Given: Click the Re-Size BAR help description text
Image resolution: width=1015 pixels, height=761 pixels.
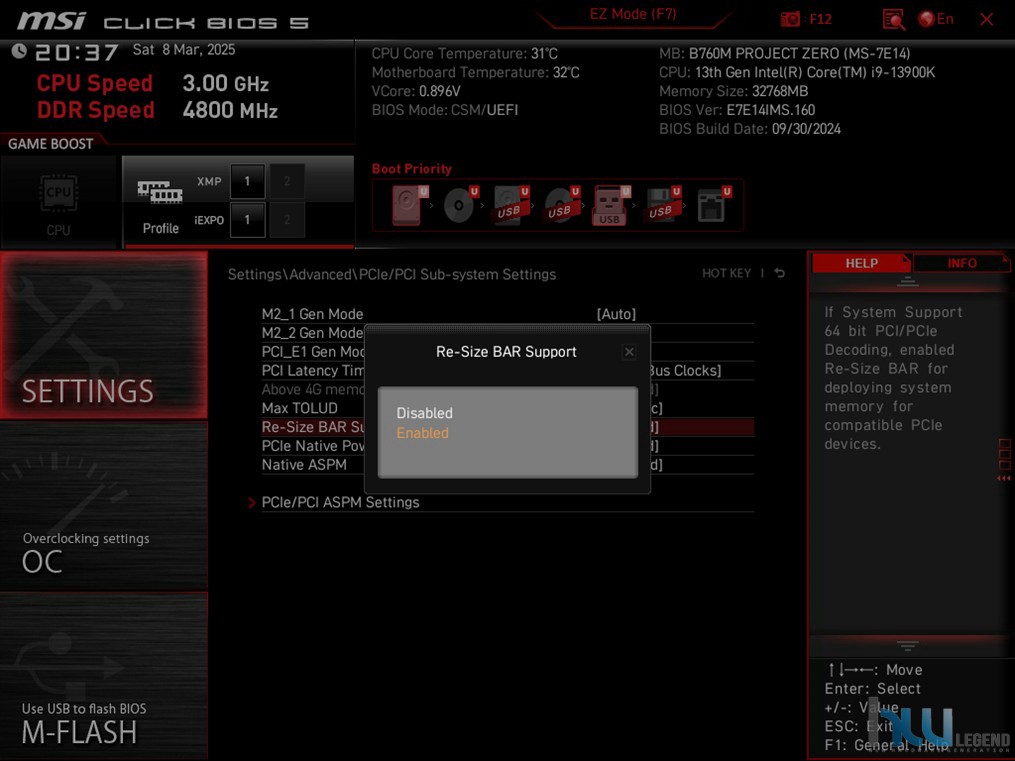Looking at the screenshot, I should (893, 378).
